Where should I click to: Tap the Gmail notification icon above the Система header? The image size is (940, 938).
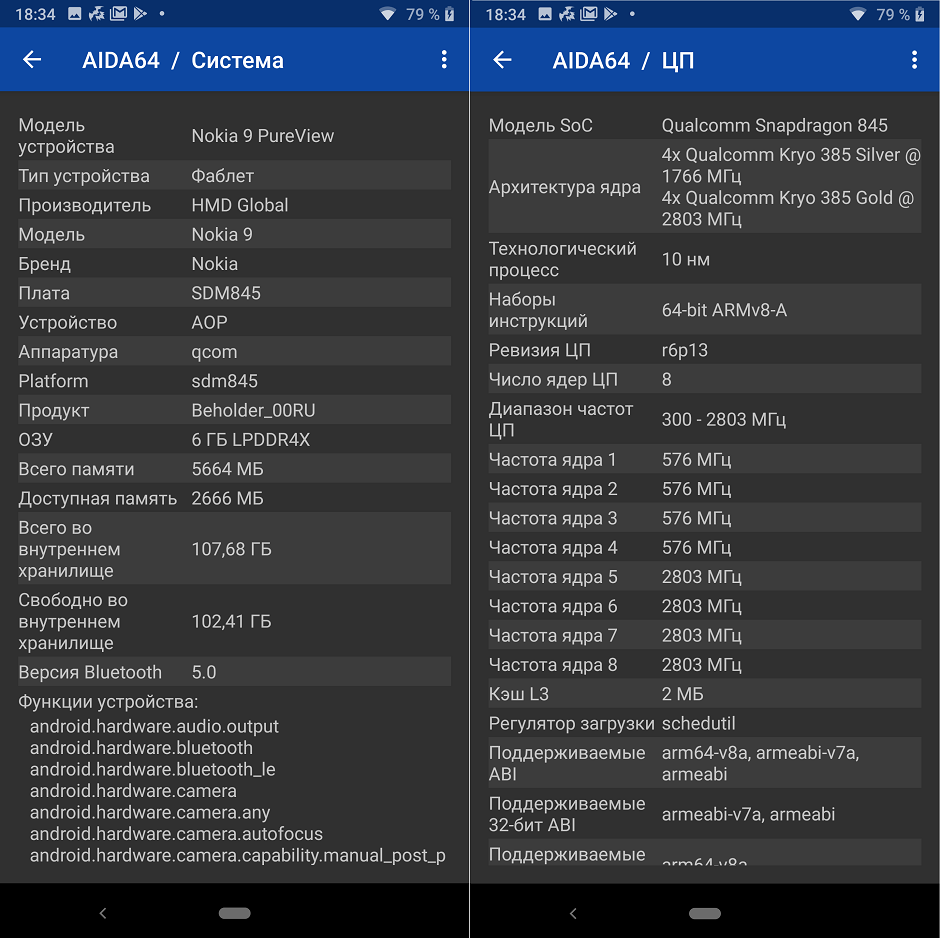(118, 14)
